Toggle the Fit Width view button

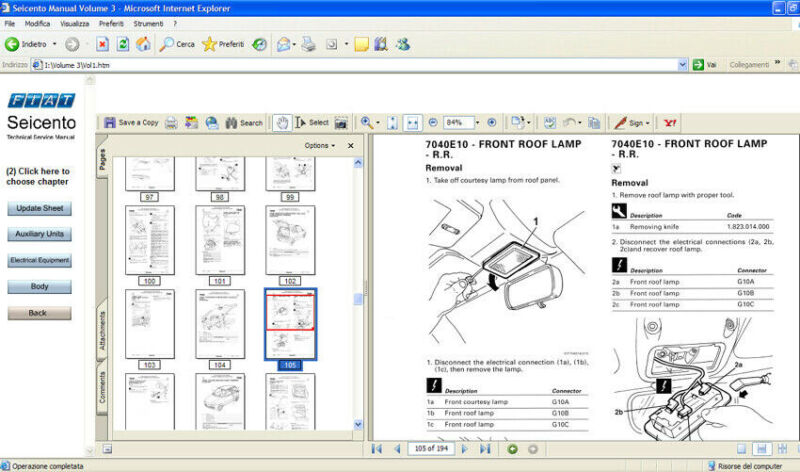414,123
